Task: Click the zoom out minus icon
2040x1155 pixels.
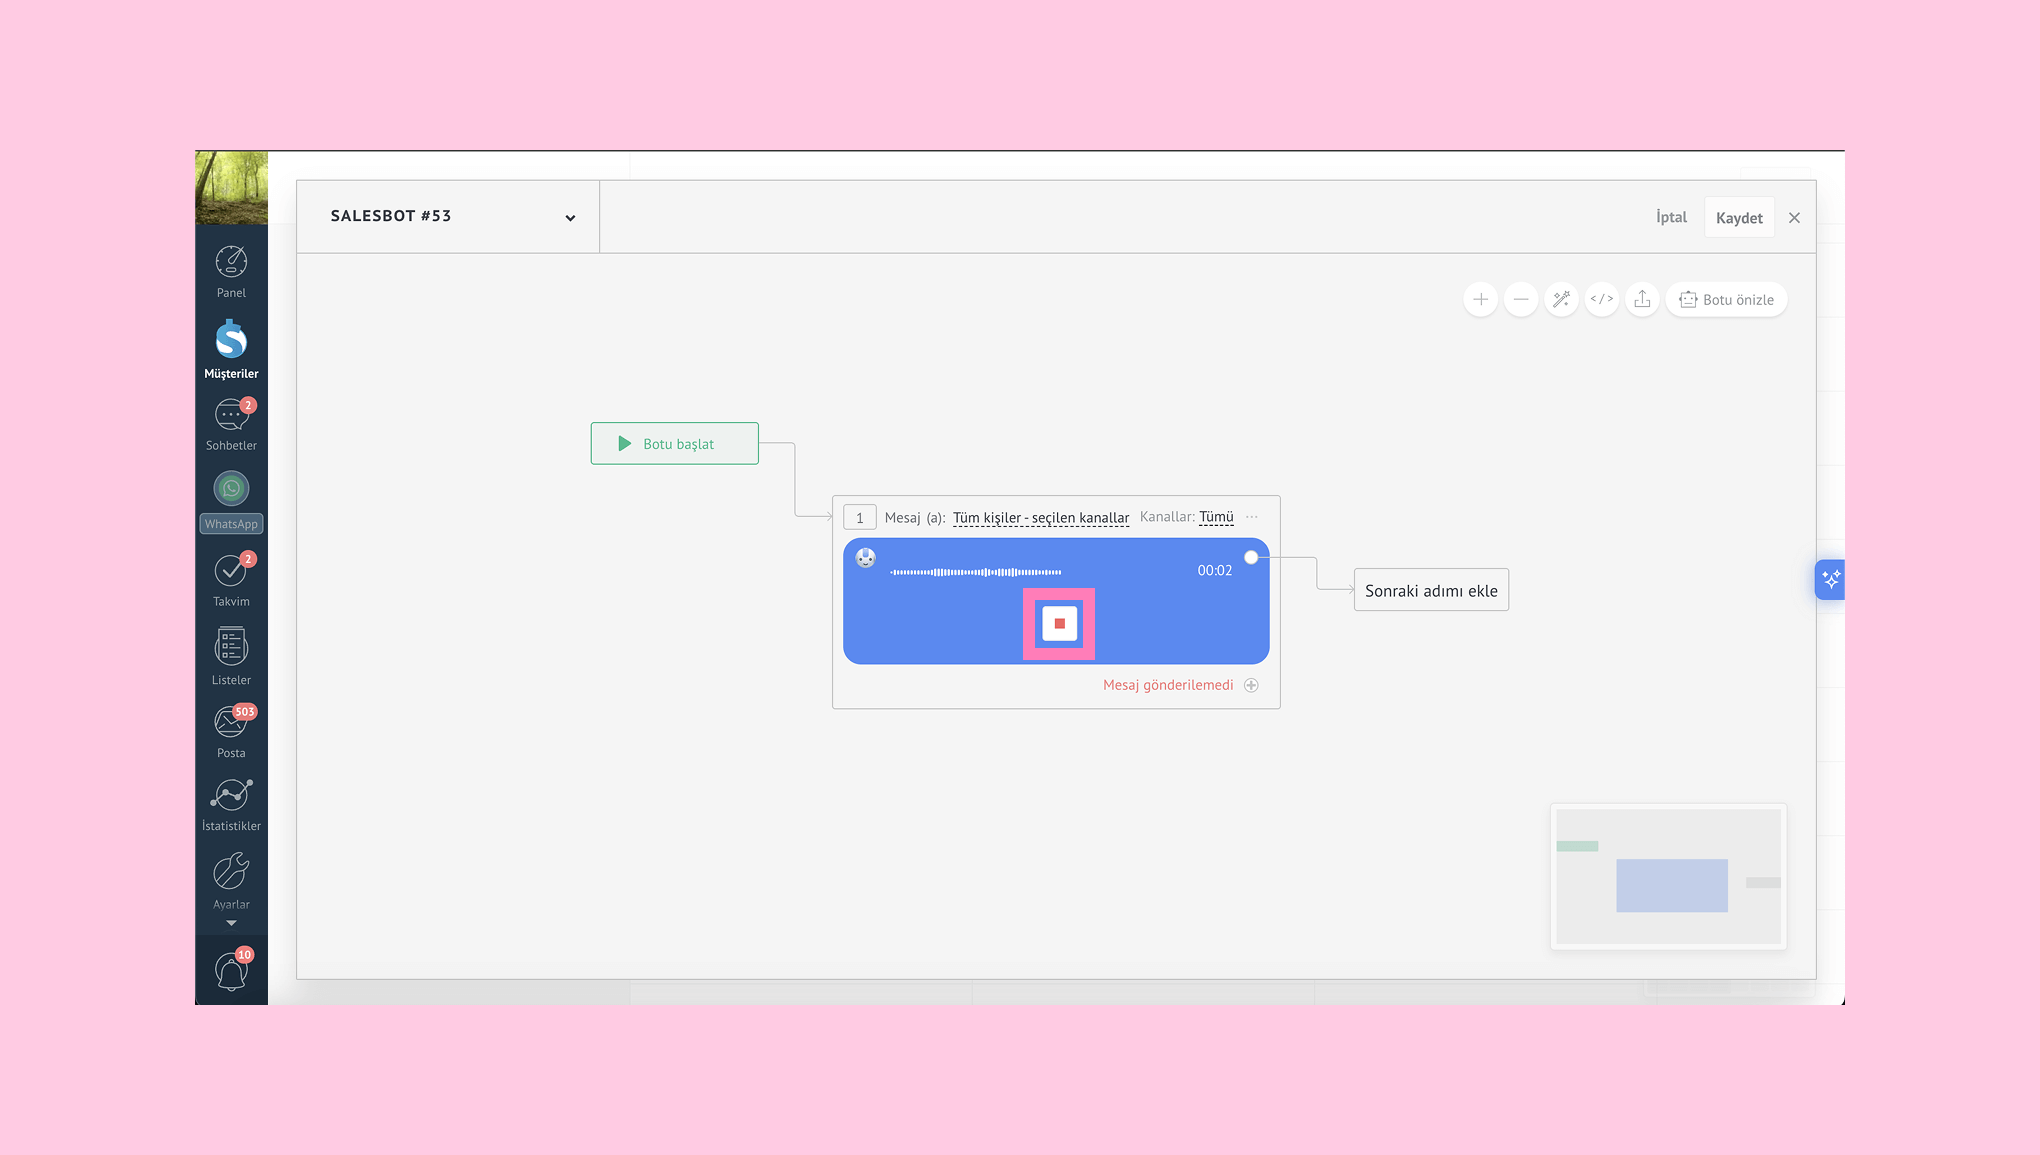Action: [x=1520, y=299]
